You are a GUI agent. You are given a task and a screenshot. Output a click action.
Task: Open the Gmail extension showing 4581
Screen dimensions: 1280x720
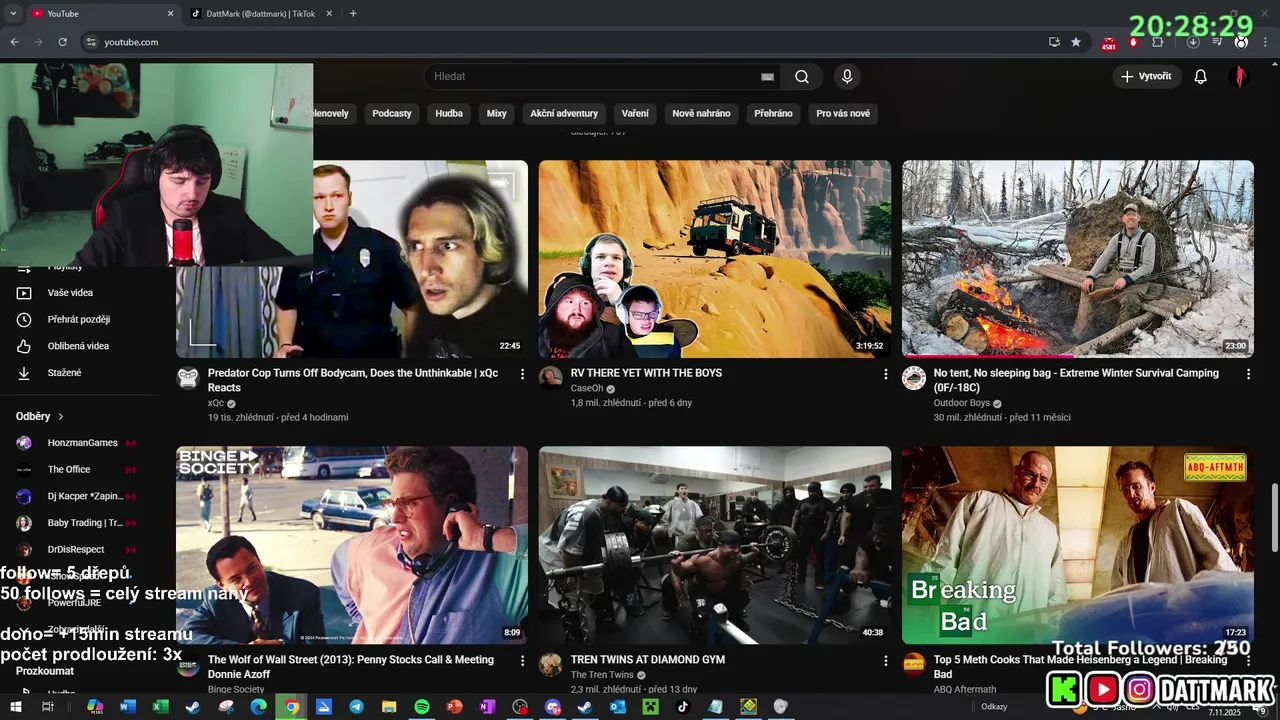point(1109,43)
